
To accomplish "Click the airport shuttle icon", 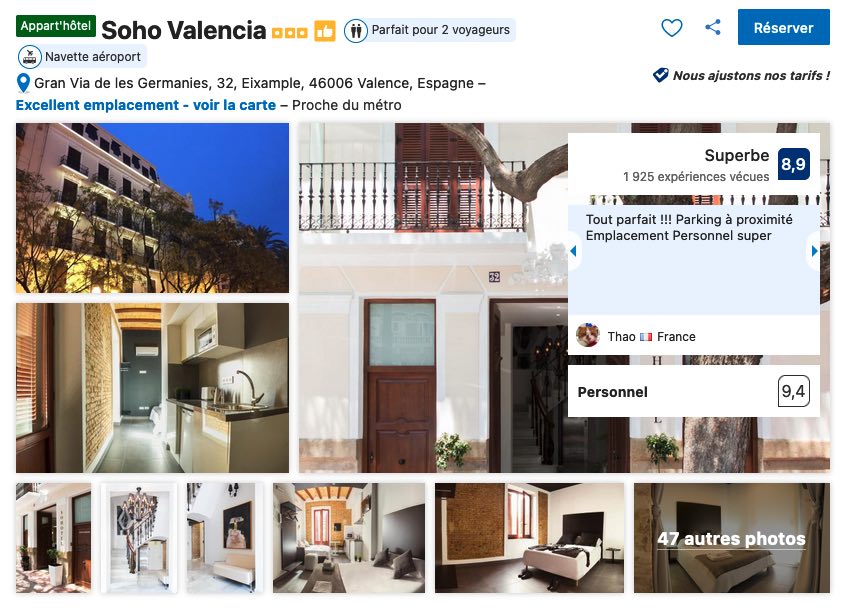I will click(x=30, y=57).
